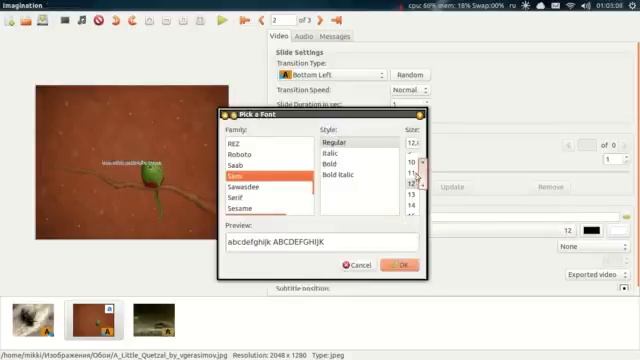Switch to the Audio tab
640x360 pixels.
[304, 37]
